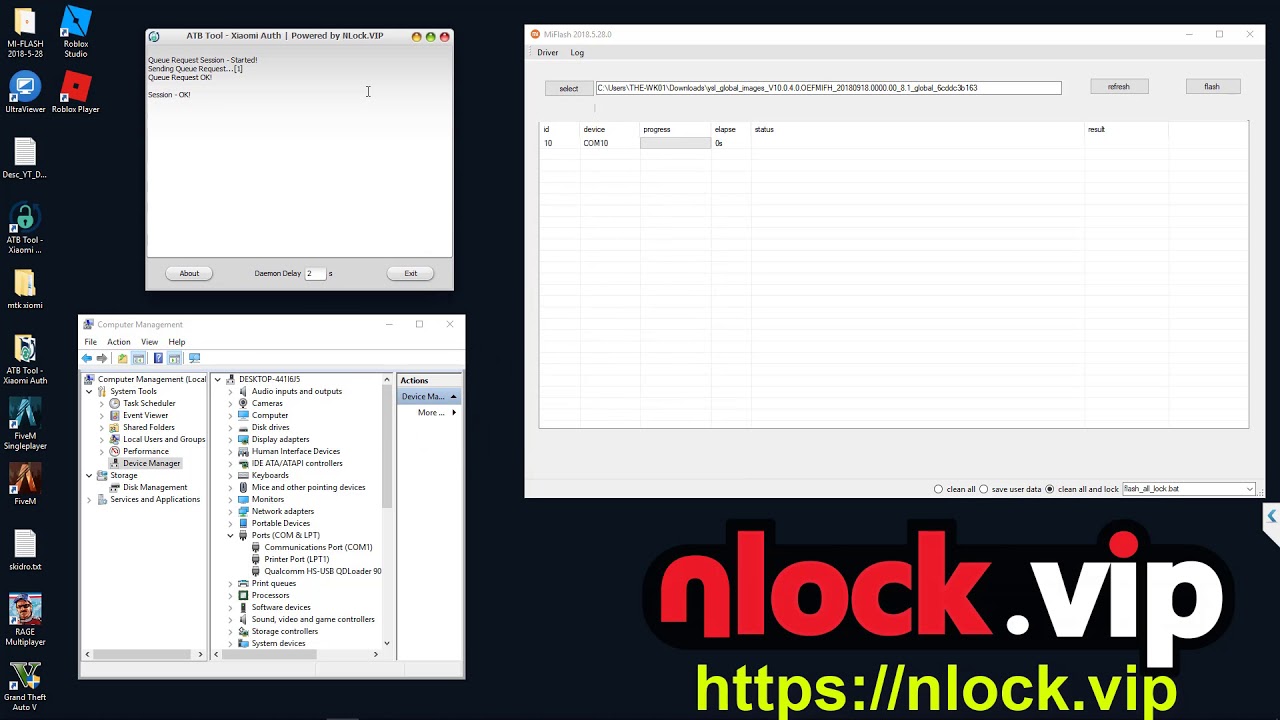This screenshot has width=1280, height=720.
Task: Click the Daemon Delay value field
Action: click(315, 273)
